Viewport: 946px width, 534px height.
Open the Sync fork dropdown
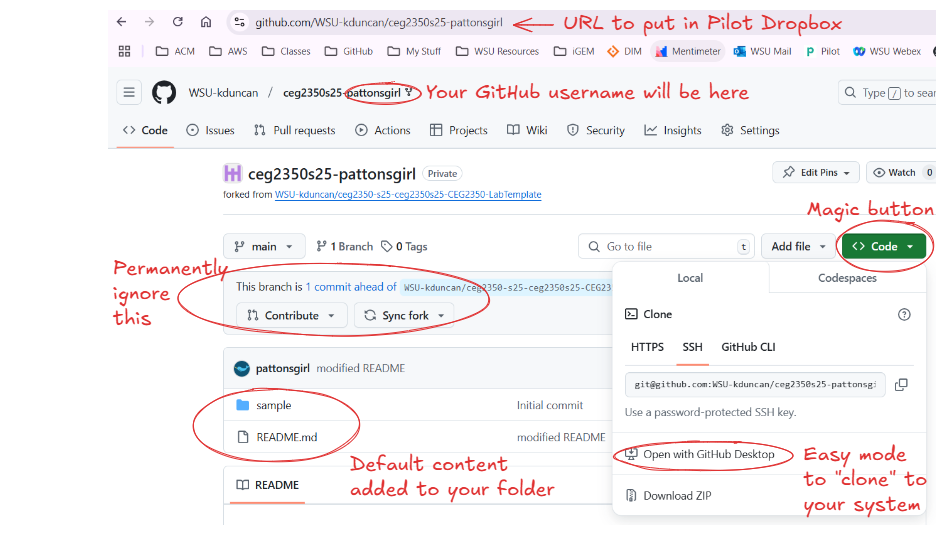click(x=404, y=316)
